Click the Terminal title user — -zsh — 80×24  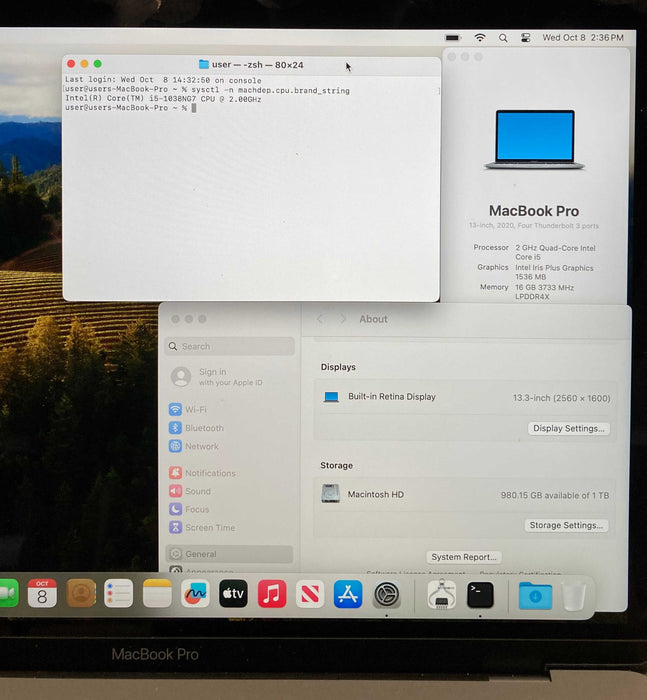click(x=258, y=65)
